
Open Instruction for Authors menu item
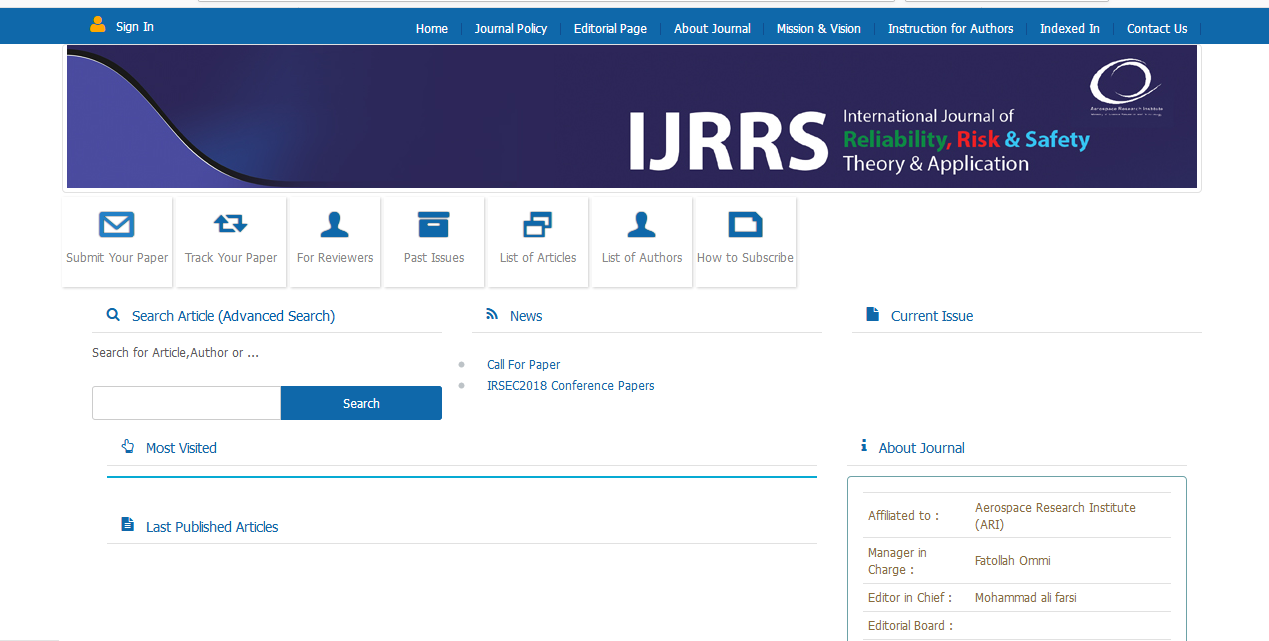[x=951, y=29]
